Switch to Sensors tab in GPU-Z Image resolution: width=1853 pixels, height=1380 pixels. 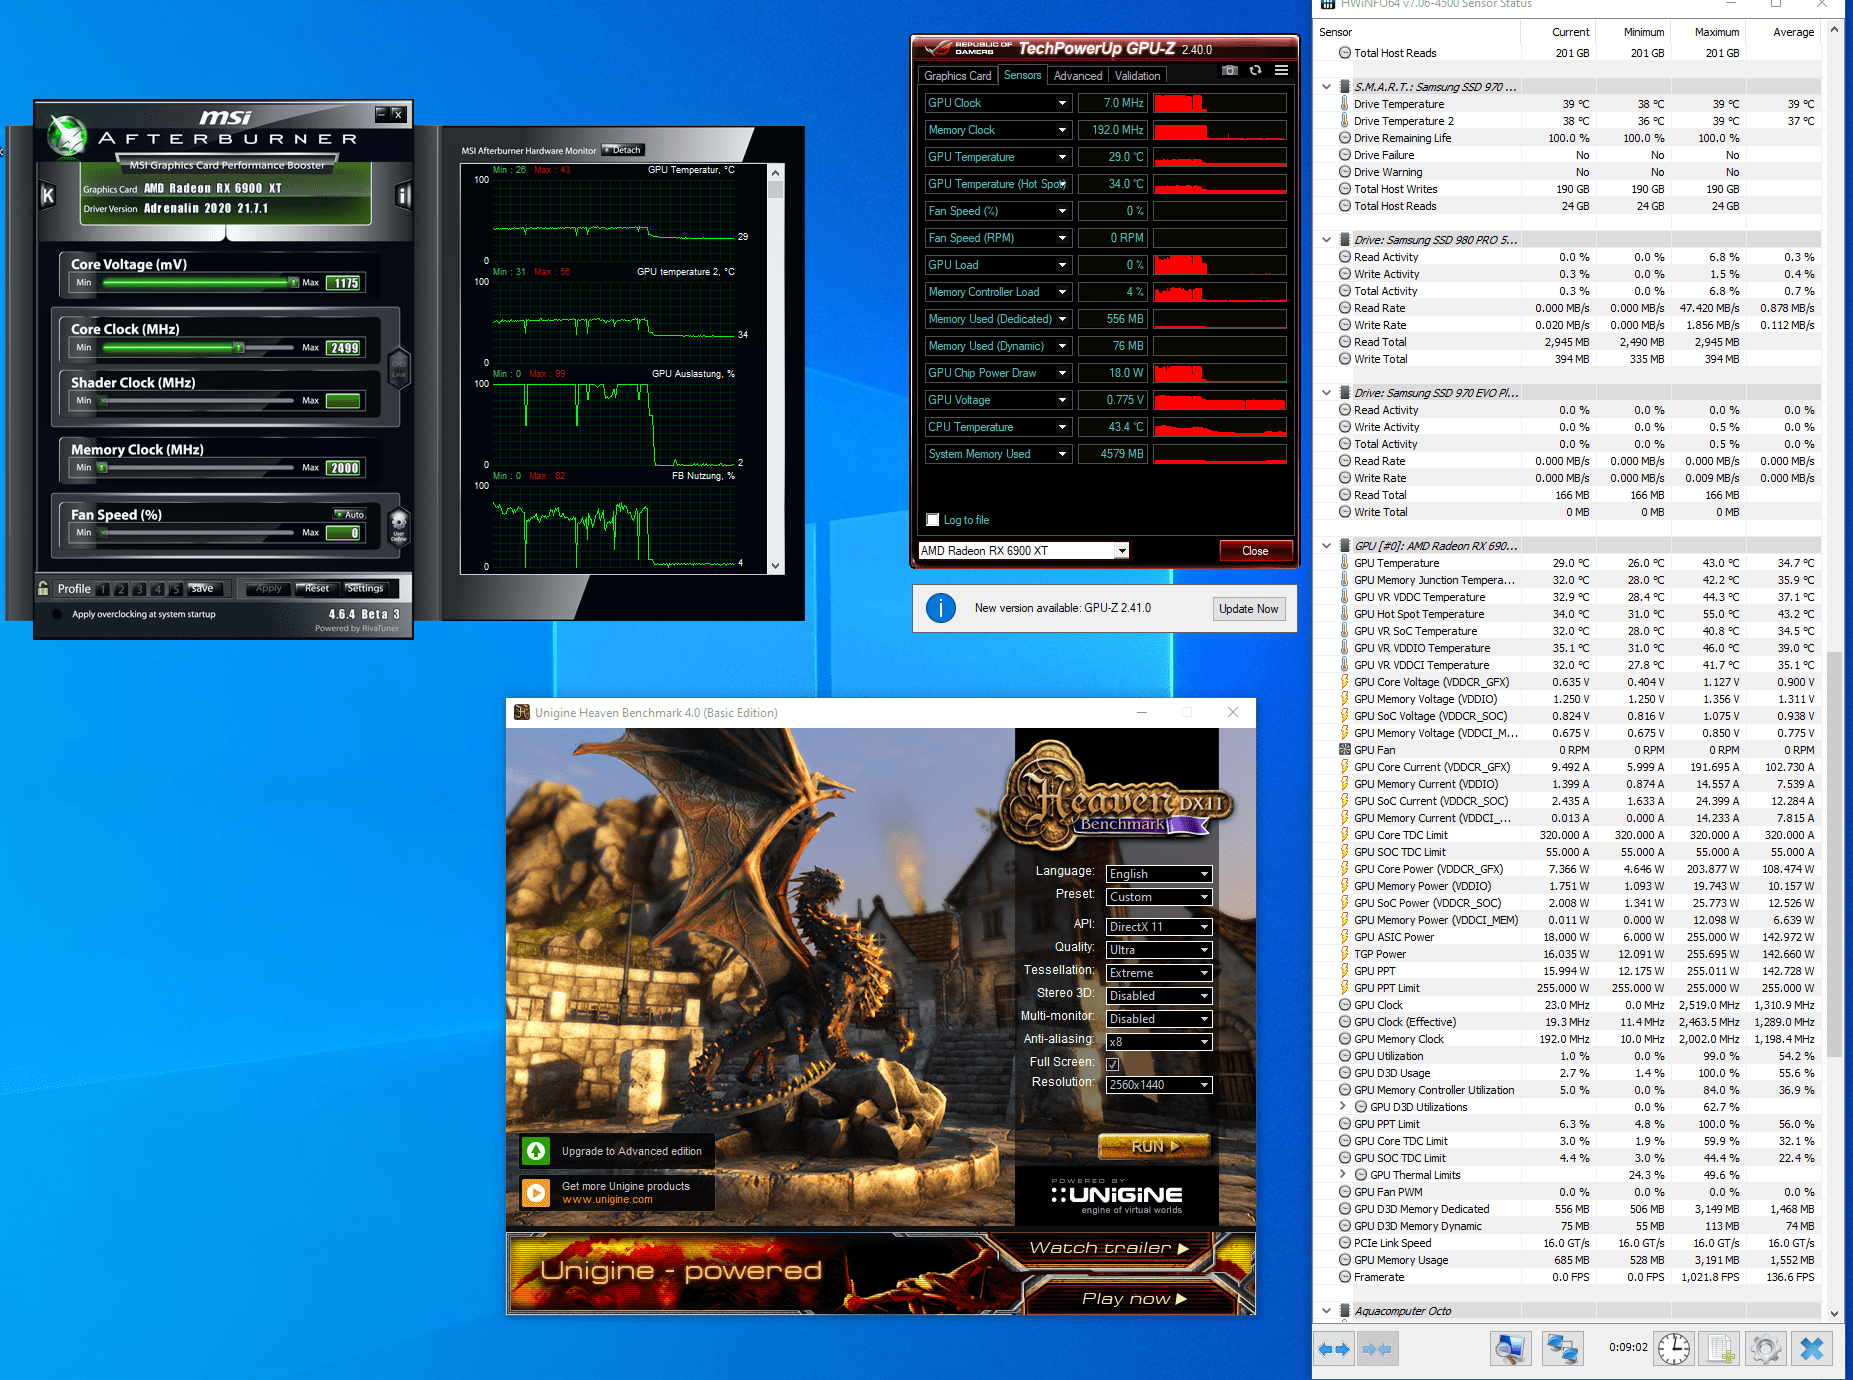[x=1022, y=75]
